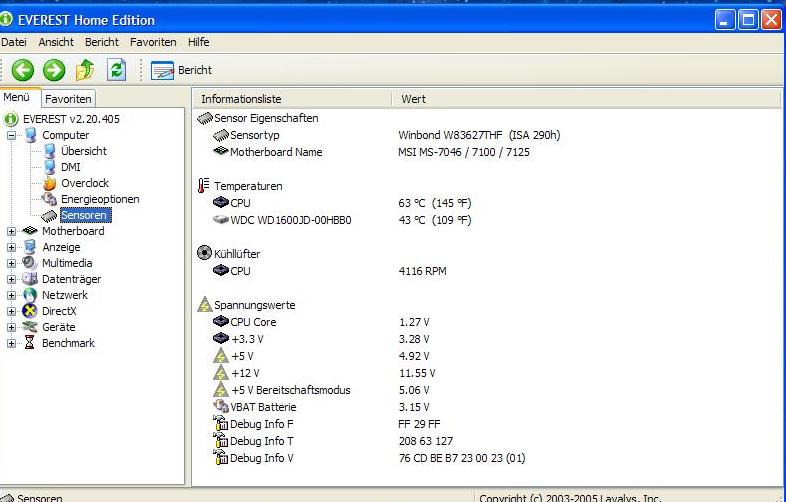
Task: Click the EVEREST v2.20.405 root icon
Action: tap(11, 119)
